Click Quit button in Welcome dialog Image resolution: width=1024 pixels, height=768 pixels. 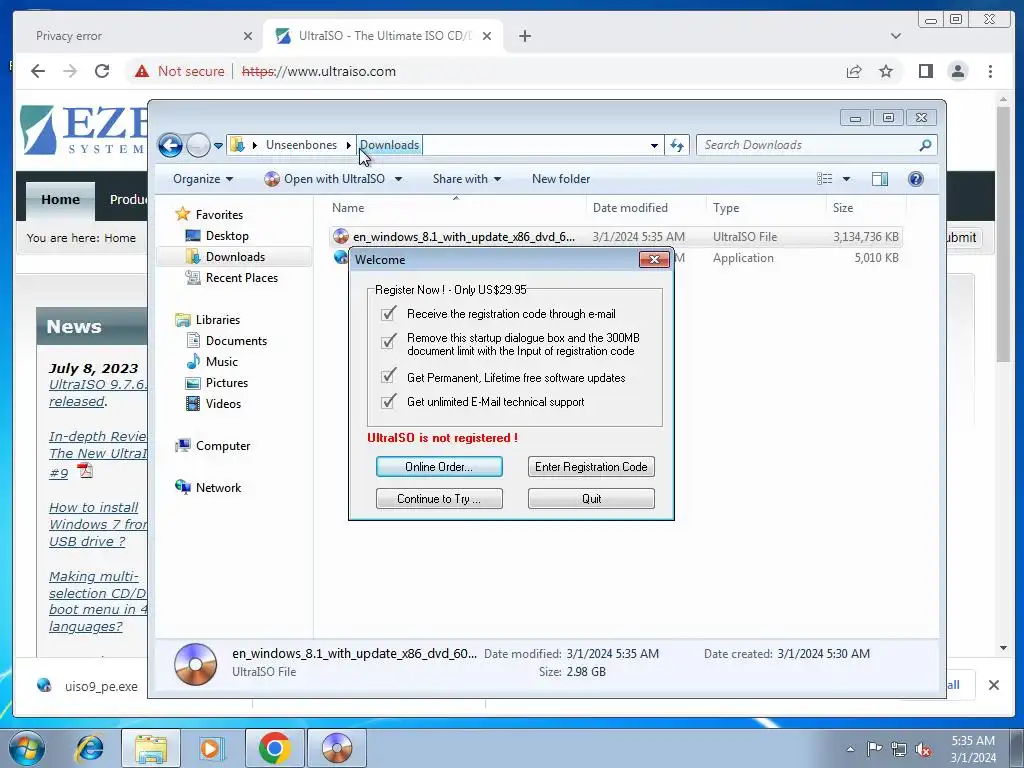591,499
